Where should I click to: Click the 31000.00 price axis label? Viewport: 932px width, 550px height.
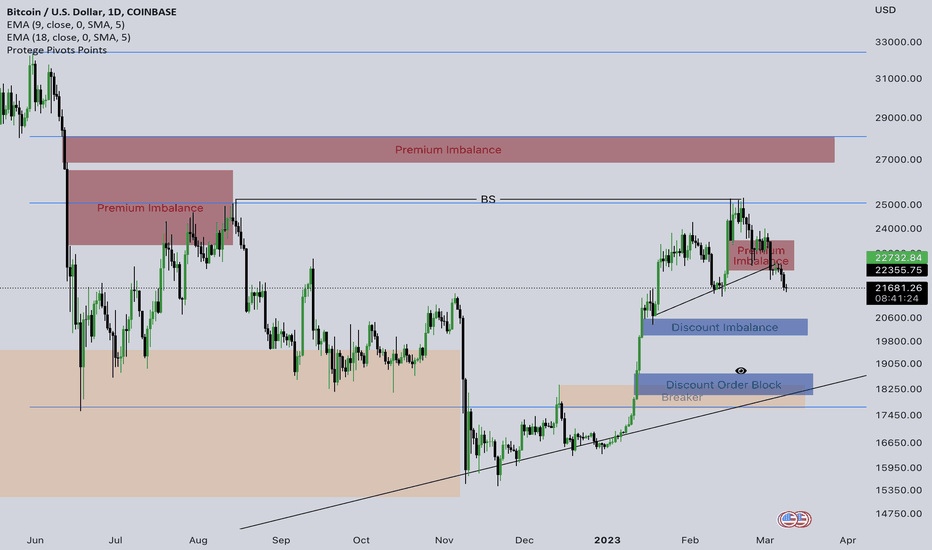pyautogui.click(x=898, y=78)
